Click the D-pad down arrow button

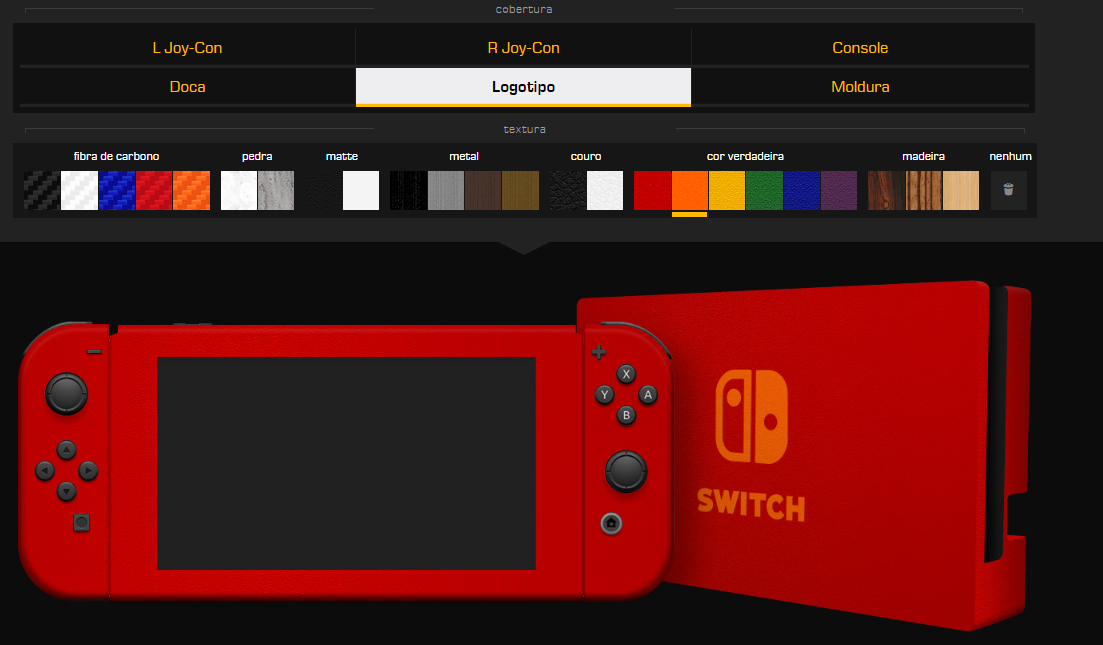66,490
